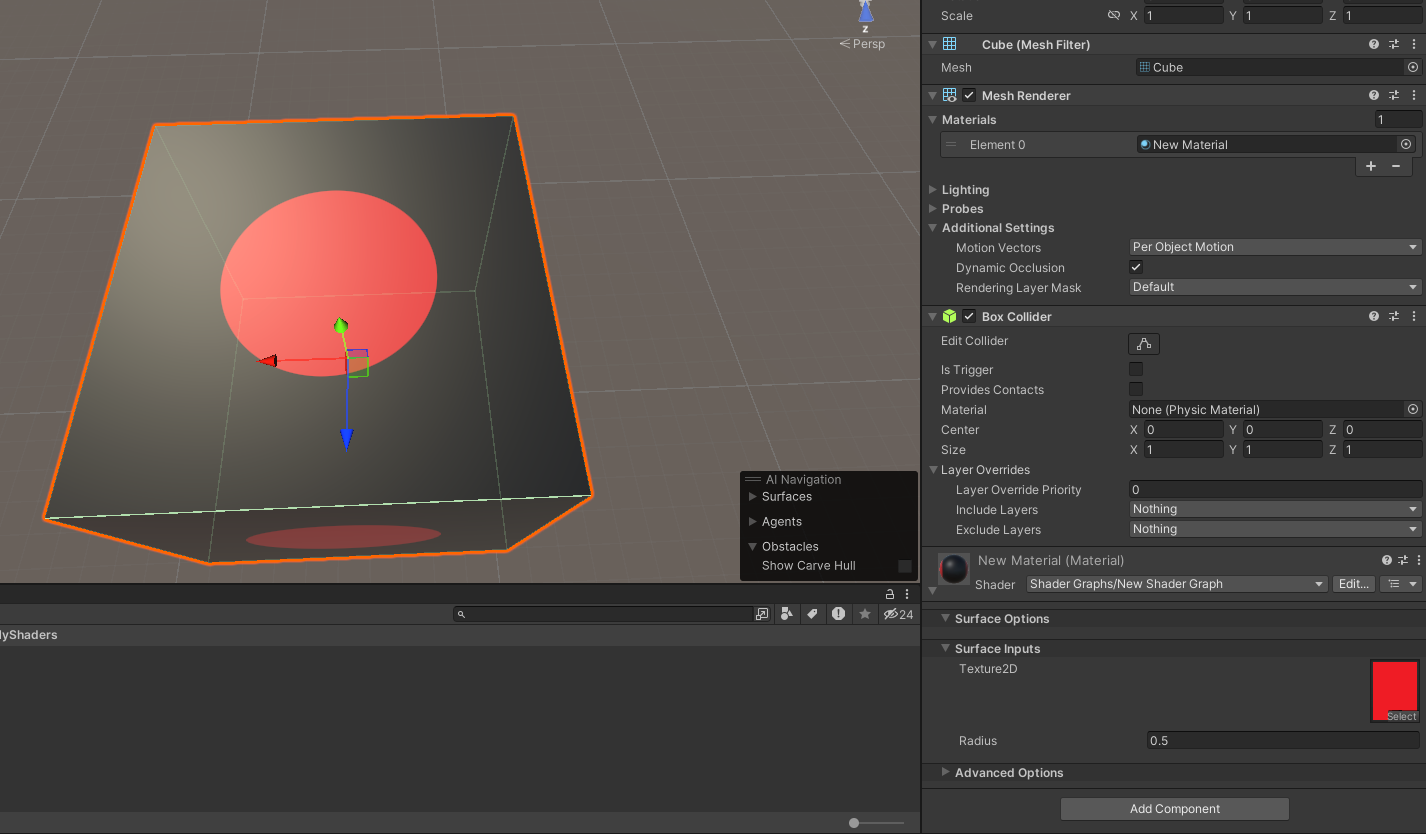
Task: Click the shader Edit... button
Action: click(1354, 584)
